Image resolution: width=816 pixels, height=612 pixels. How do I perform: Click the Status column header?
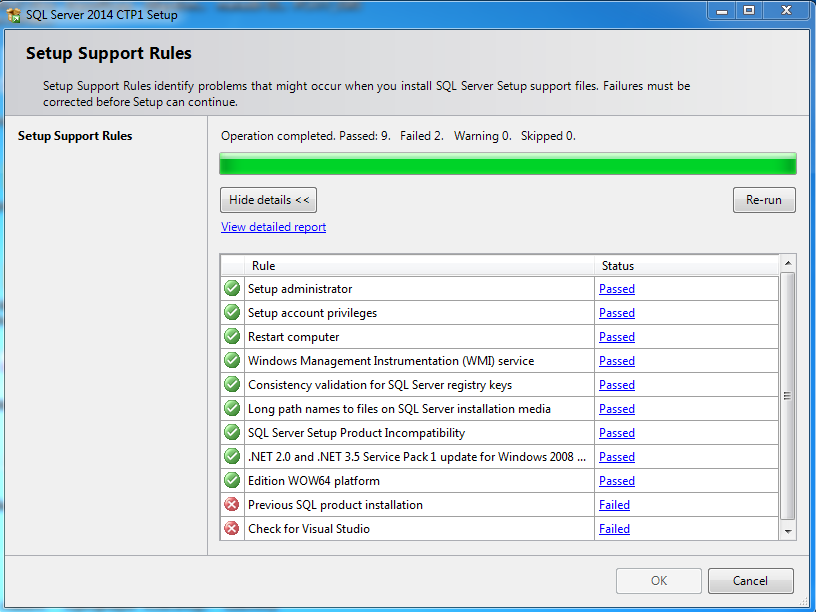click(619, 265)
